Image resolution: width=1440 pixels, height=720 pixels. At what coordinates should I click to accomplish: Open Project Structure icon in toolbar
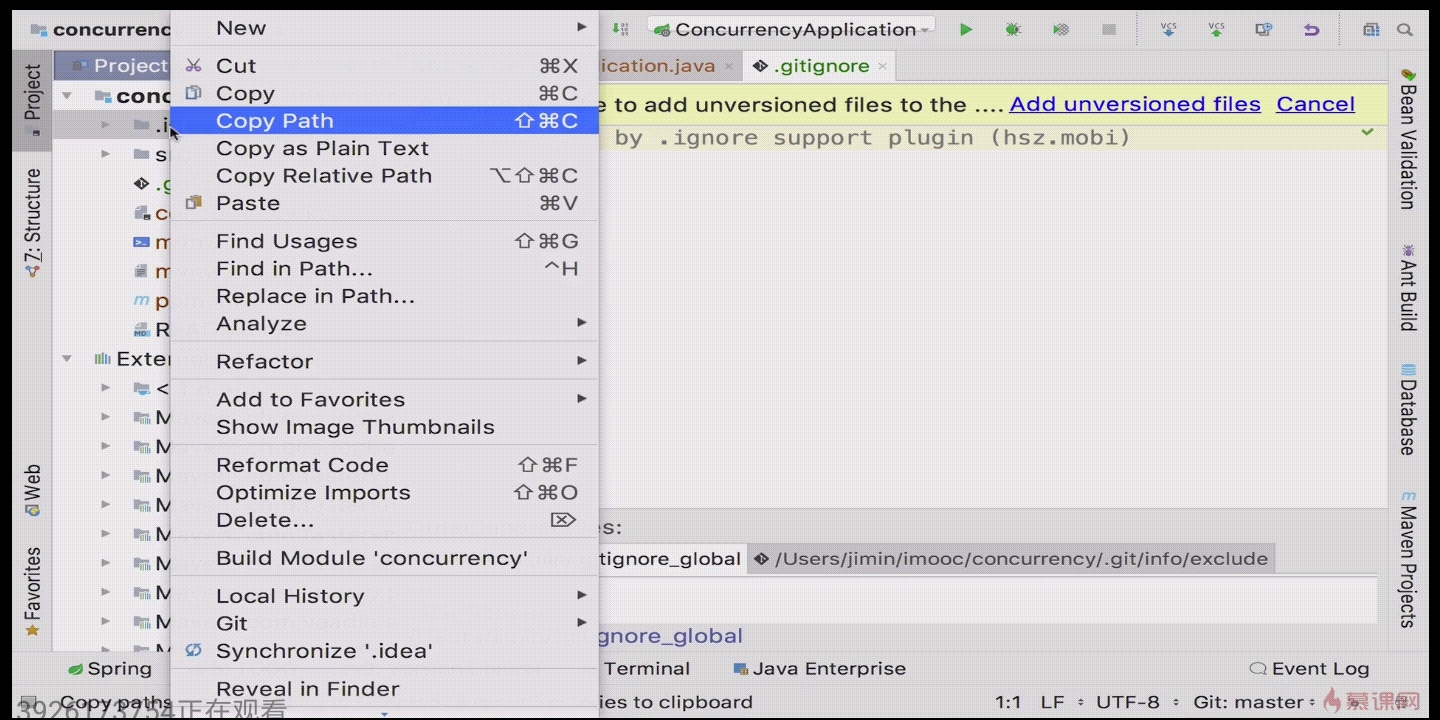[1370, 30]
